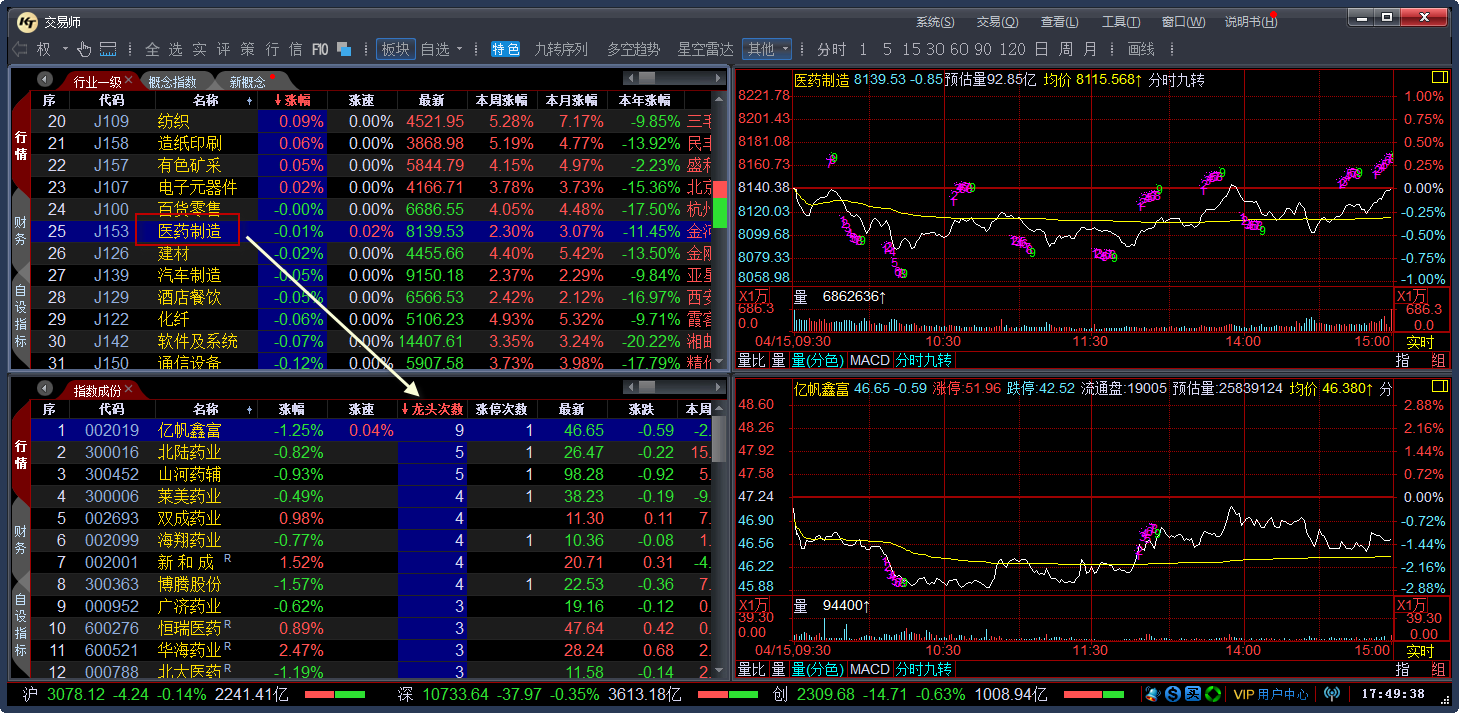Screen dimensions: 1459x713
Task: Click the blue S icon in status bar
Action: (1173, 694)
